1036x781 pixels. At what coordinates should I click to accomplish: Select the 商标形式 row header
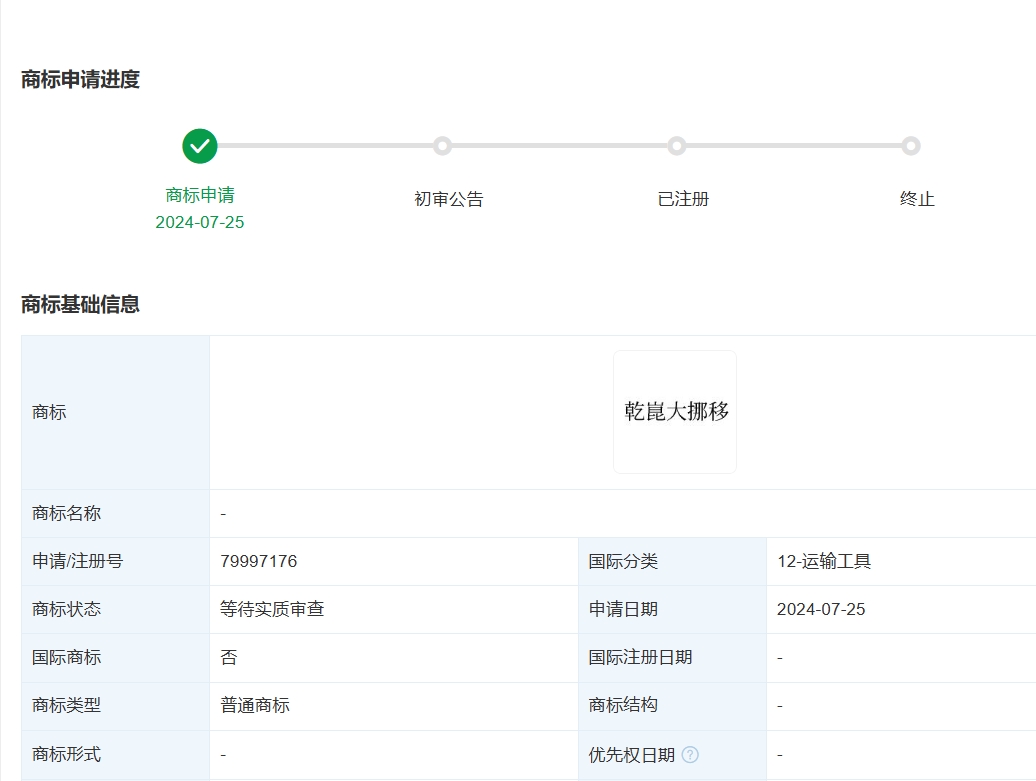click(64, 754)
